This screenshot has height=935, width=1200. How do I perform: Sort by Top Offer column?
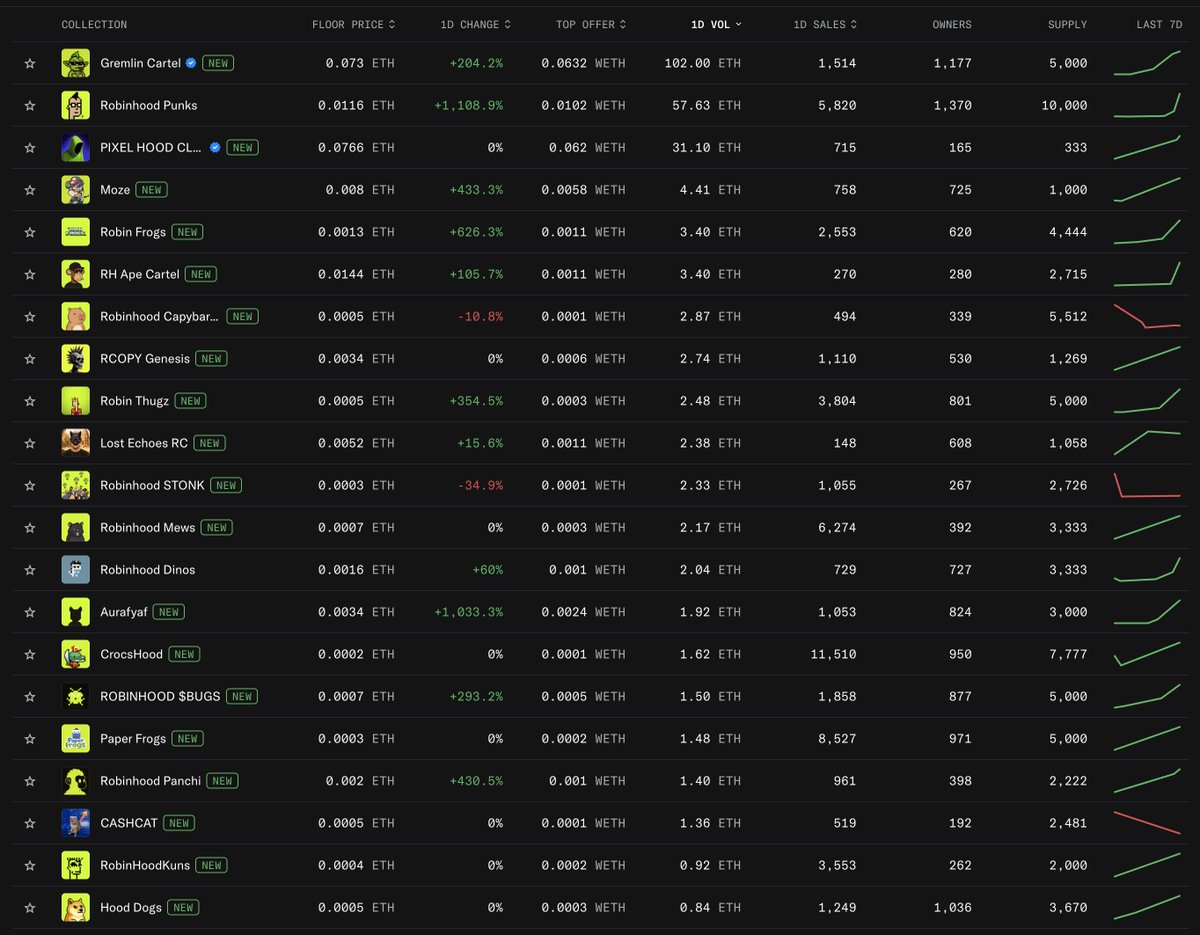pos(591,24)
